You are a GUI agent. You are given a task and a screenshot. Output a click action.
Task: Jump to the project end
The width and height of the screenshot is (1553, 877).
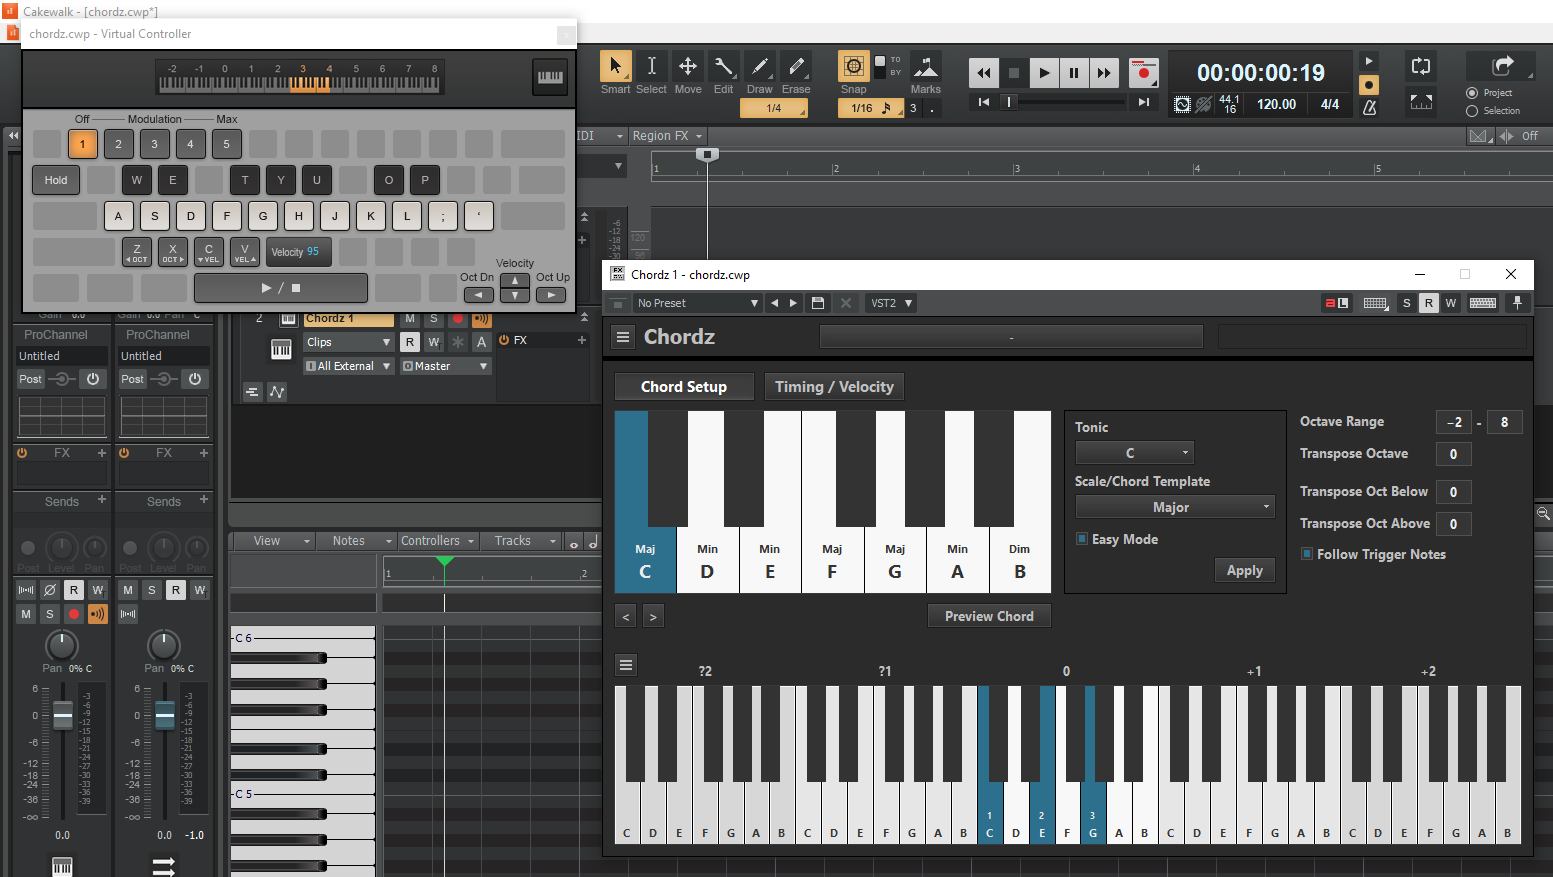pos(1144,102)
